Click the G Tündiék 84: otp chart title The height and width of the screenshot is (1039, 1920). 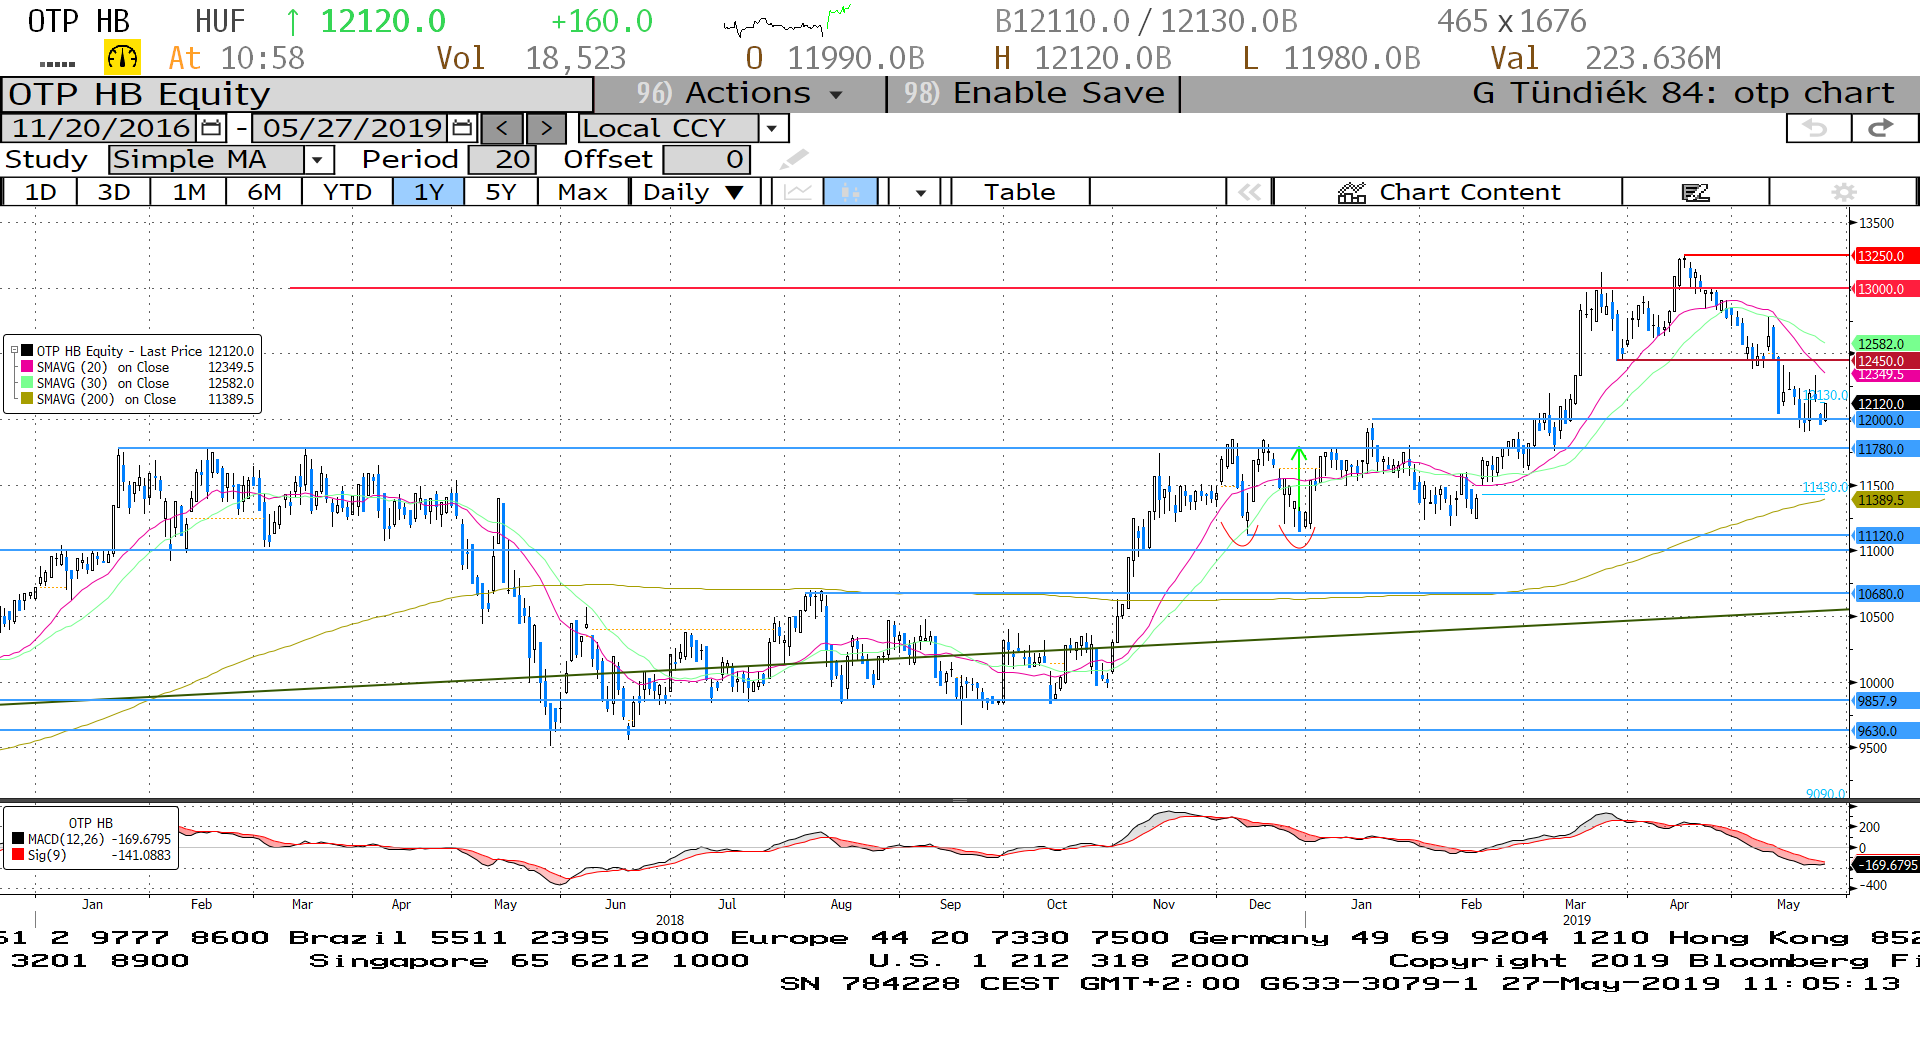(1683, 93)
